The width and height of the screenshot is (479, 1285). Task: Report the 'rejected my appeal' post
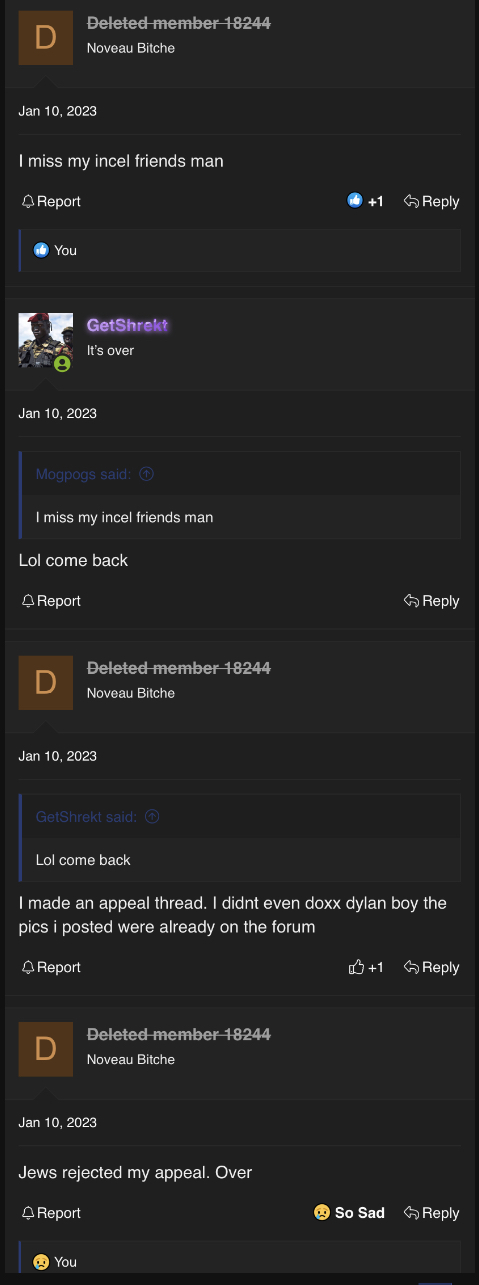(x=51, y=1213)
